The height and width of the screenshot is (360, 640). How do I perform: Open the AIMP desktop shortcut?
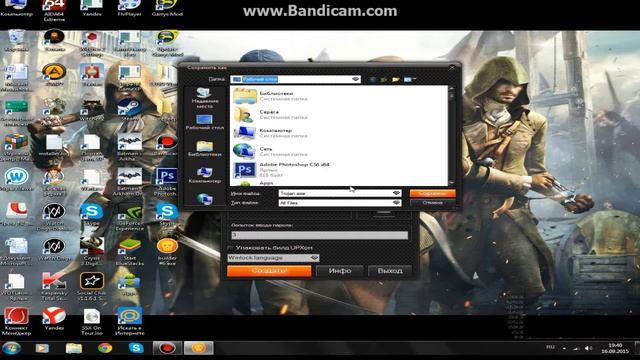click(54, 75)
